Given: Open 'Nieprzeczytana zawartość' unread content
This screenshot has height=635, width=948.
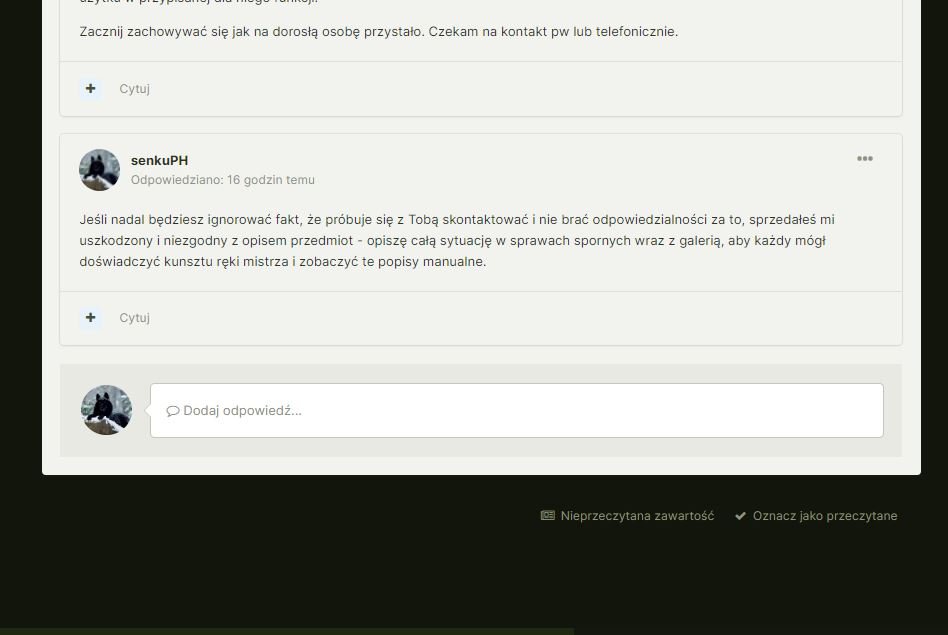Looking at the screenshot, I should [x=637, y=516].
